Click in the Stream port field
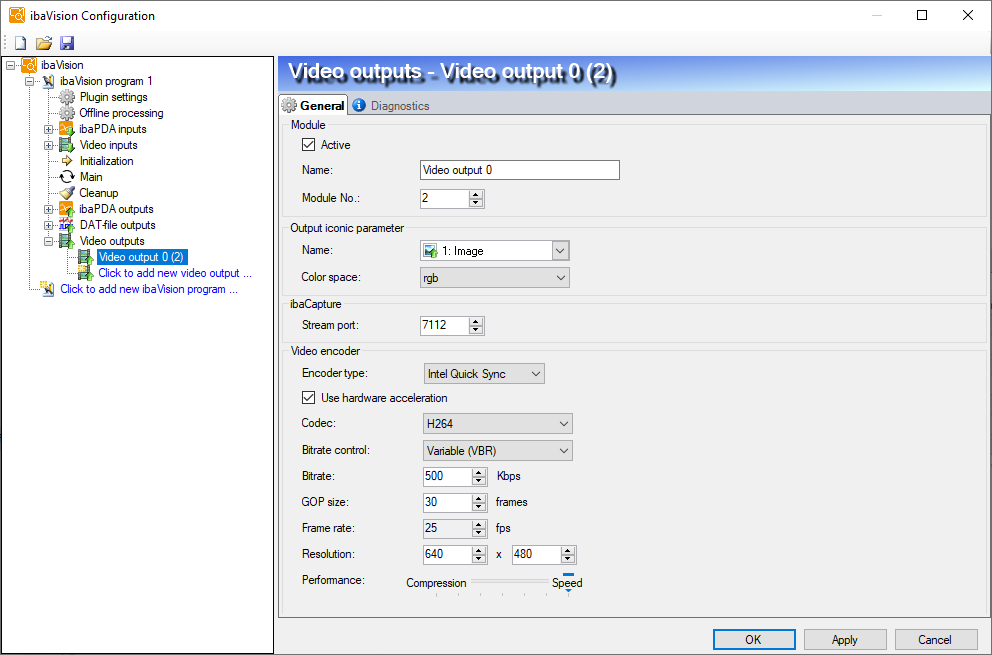This screenshot has width=992, height=655. (445, 325)
